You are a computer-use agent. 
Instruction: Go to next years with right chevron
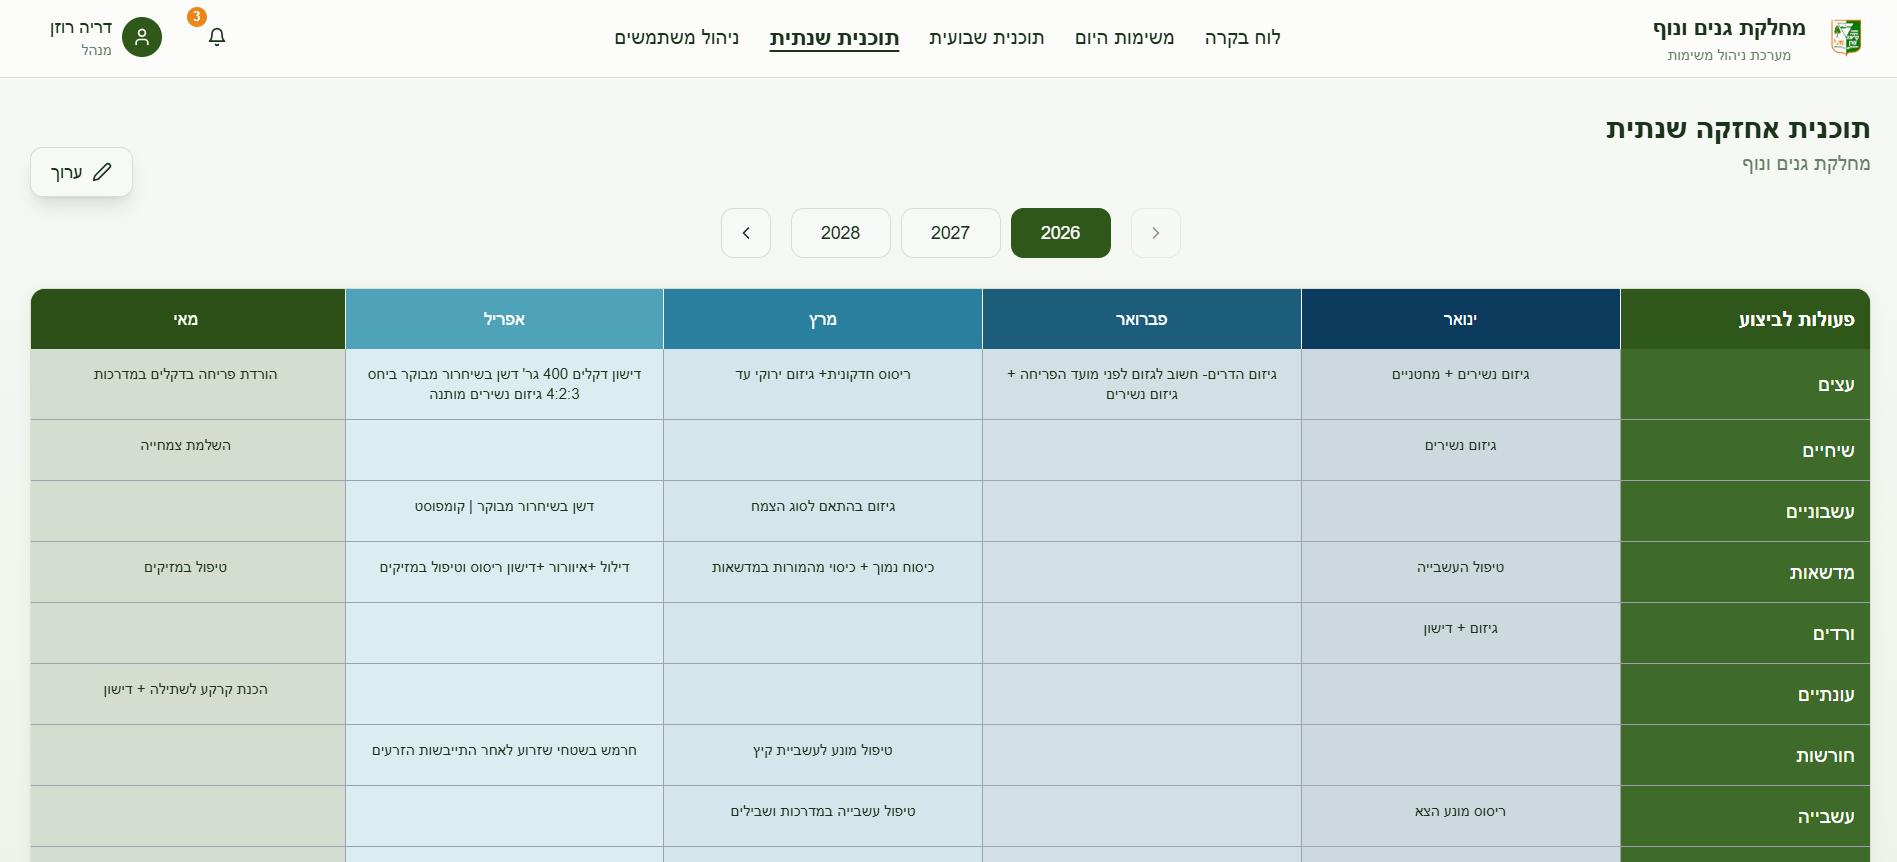(x=1155, y=233)
